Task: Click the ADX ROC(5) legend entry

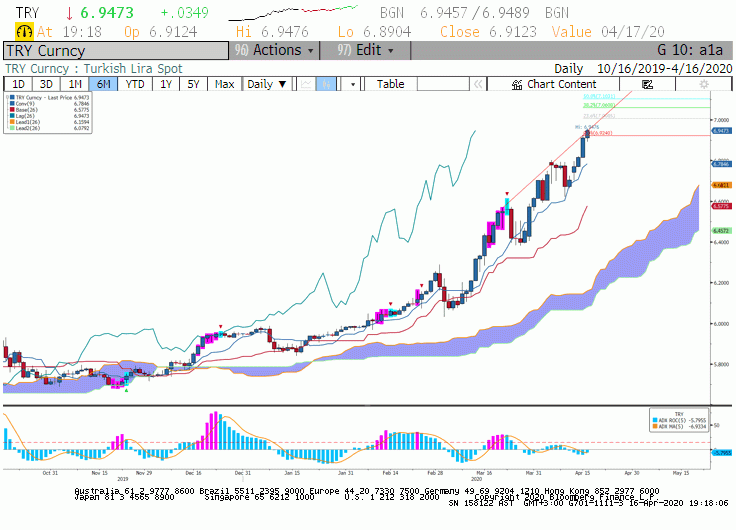Action: coord(679,420)
